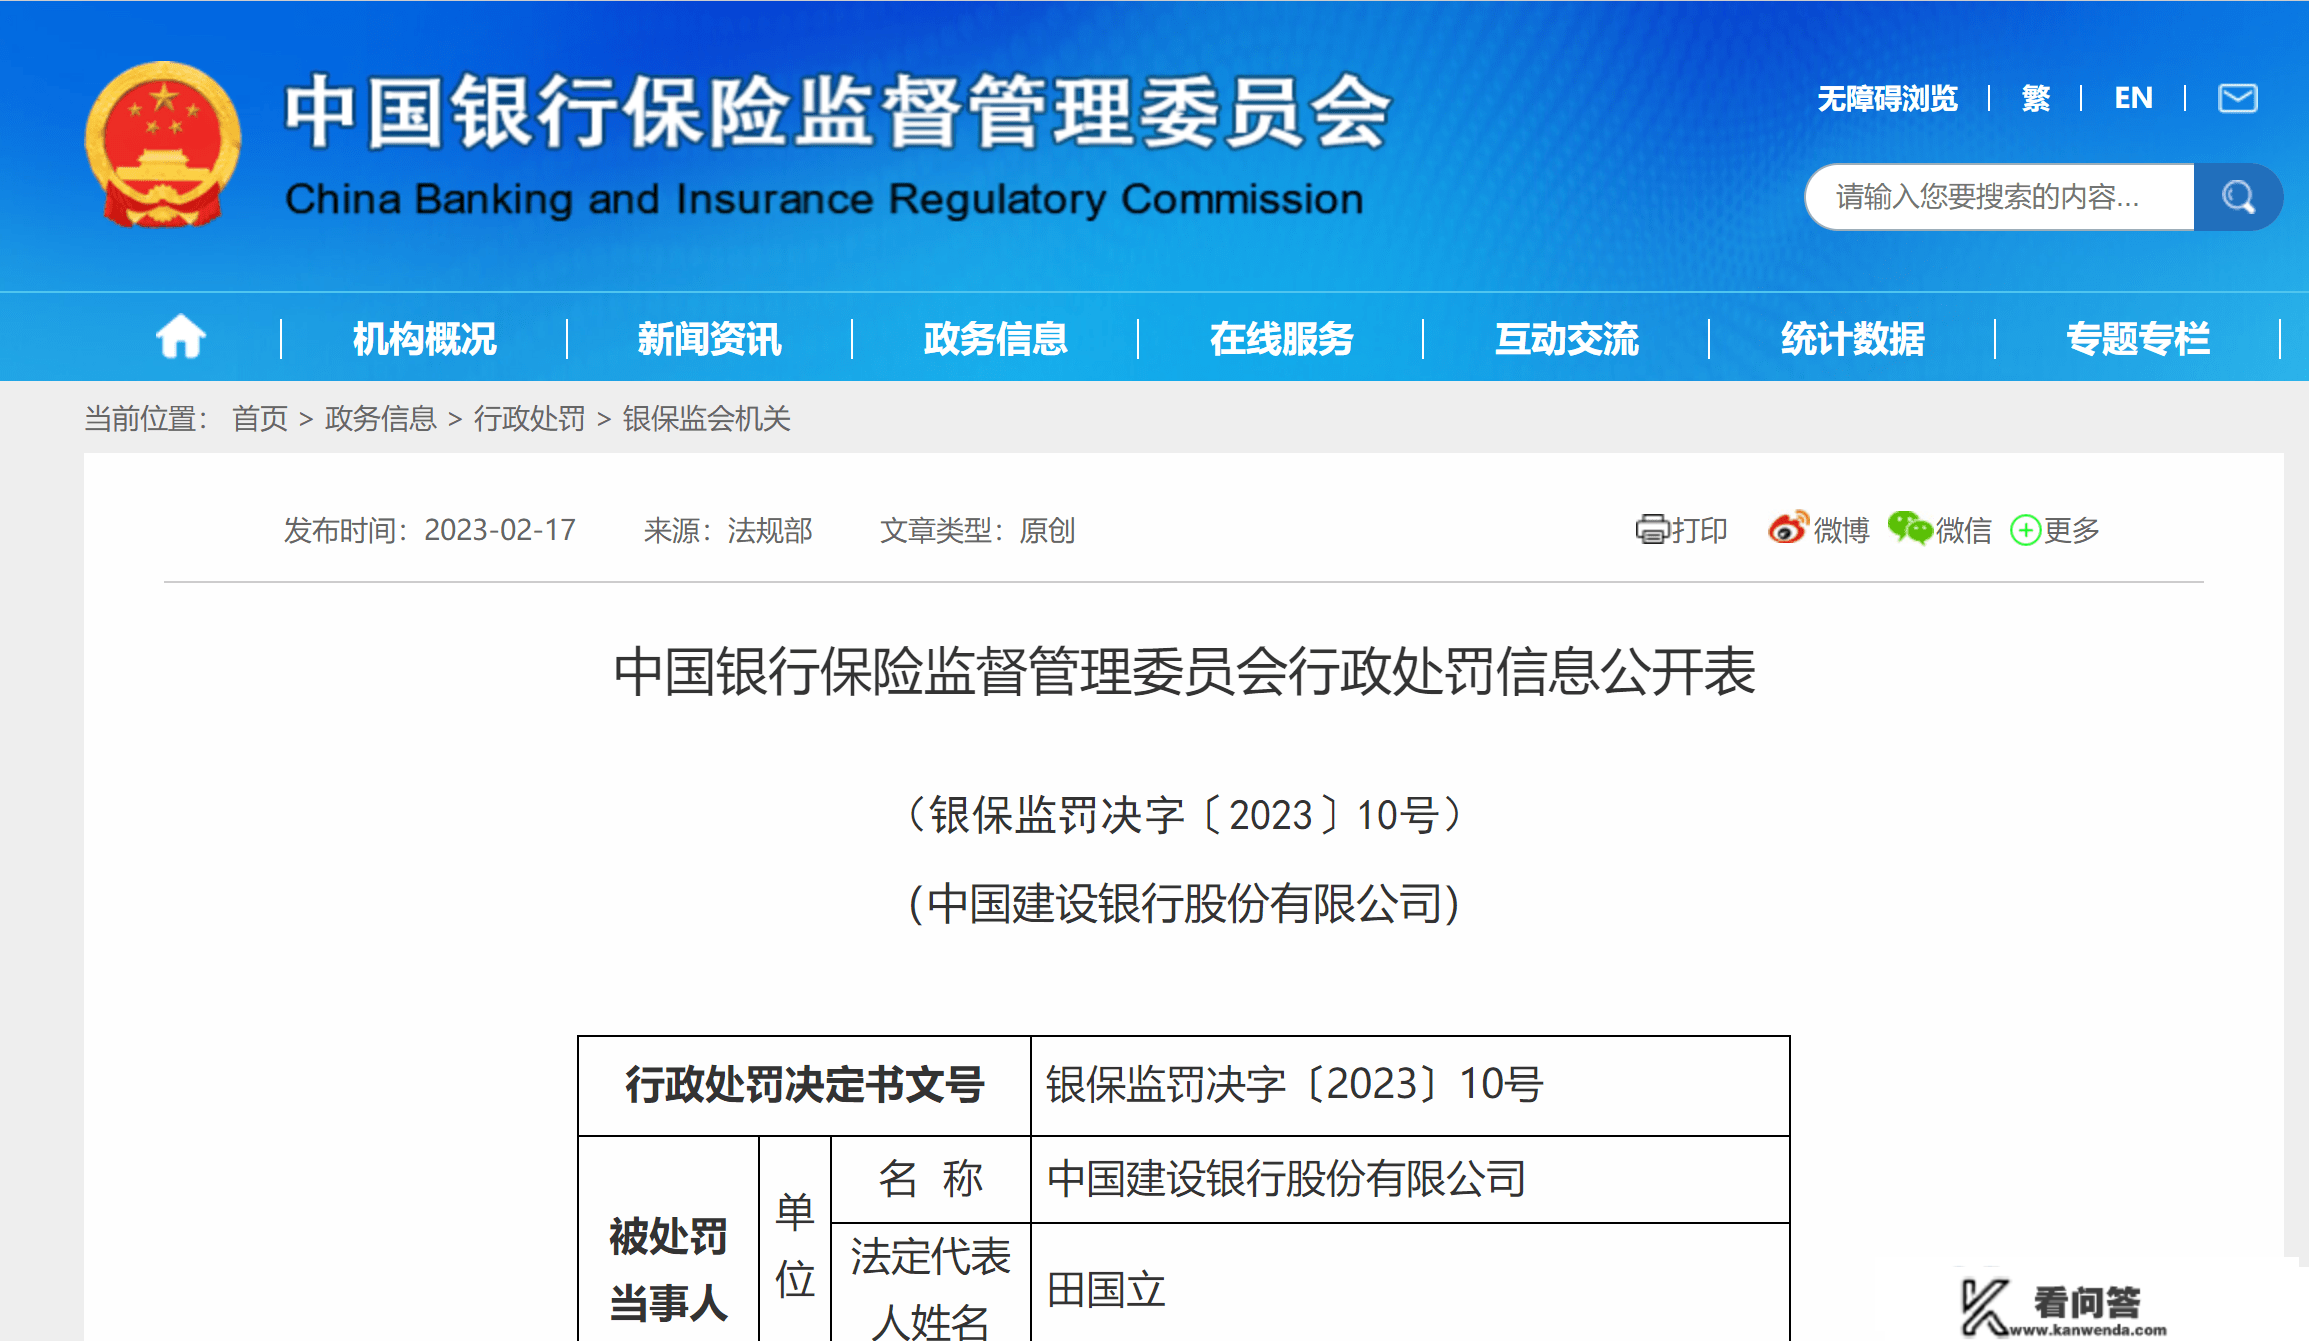2309x1341 pixels.
Task: Open the mail envelope icon
Action: coord(2238,98)
